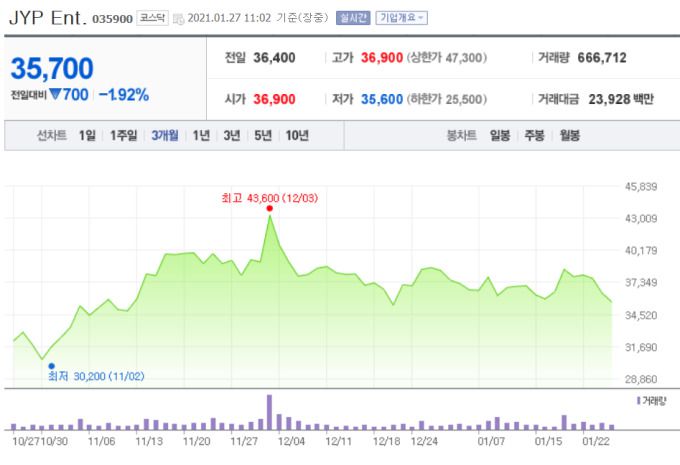680x465 pixels.
Task: Open the 월봉 monthly candlestick chart
Action: (570, 136)
